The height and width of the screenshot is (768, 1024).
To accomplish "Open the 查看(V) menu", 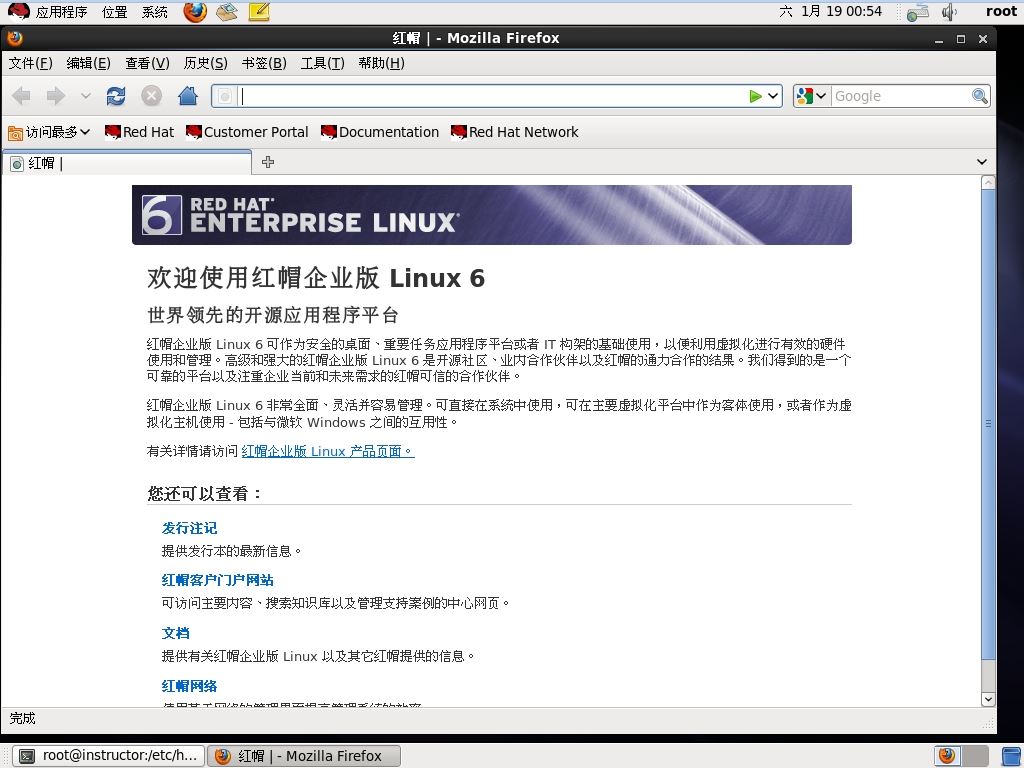I will 148,63.
